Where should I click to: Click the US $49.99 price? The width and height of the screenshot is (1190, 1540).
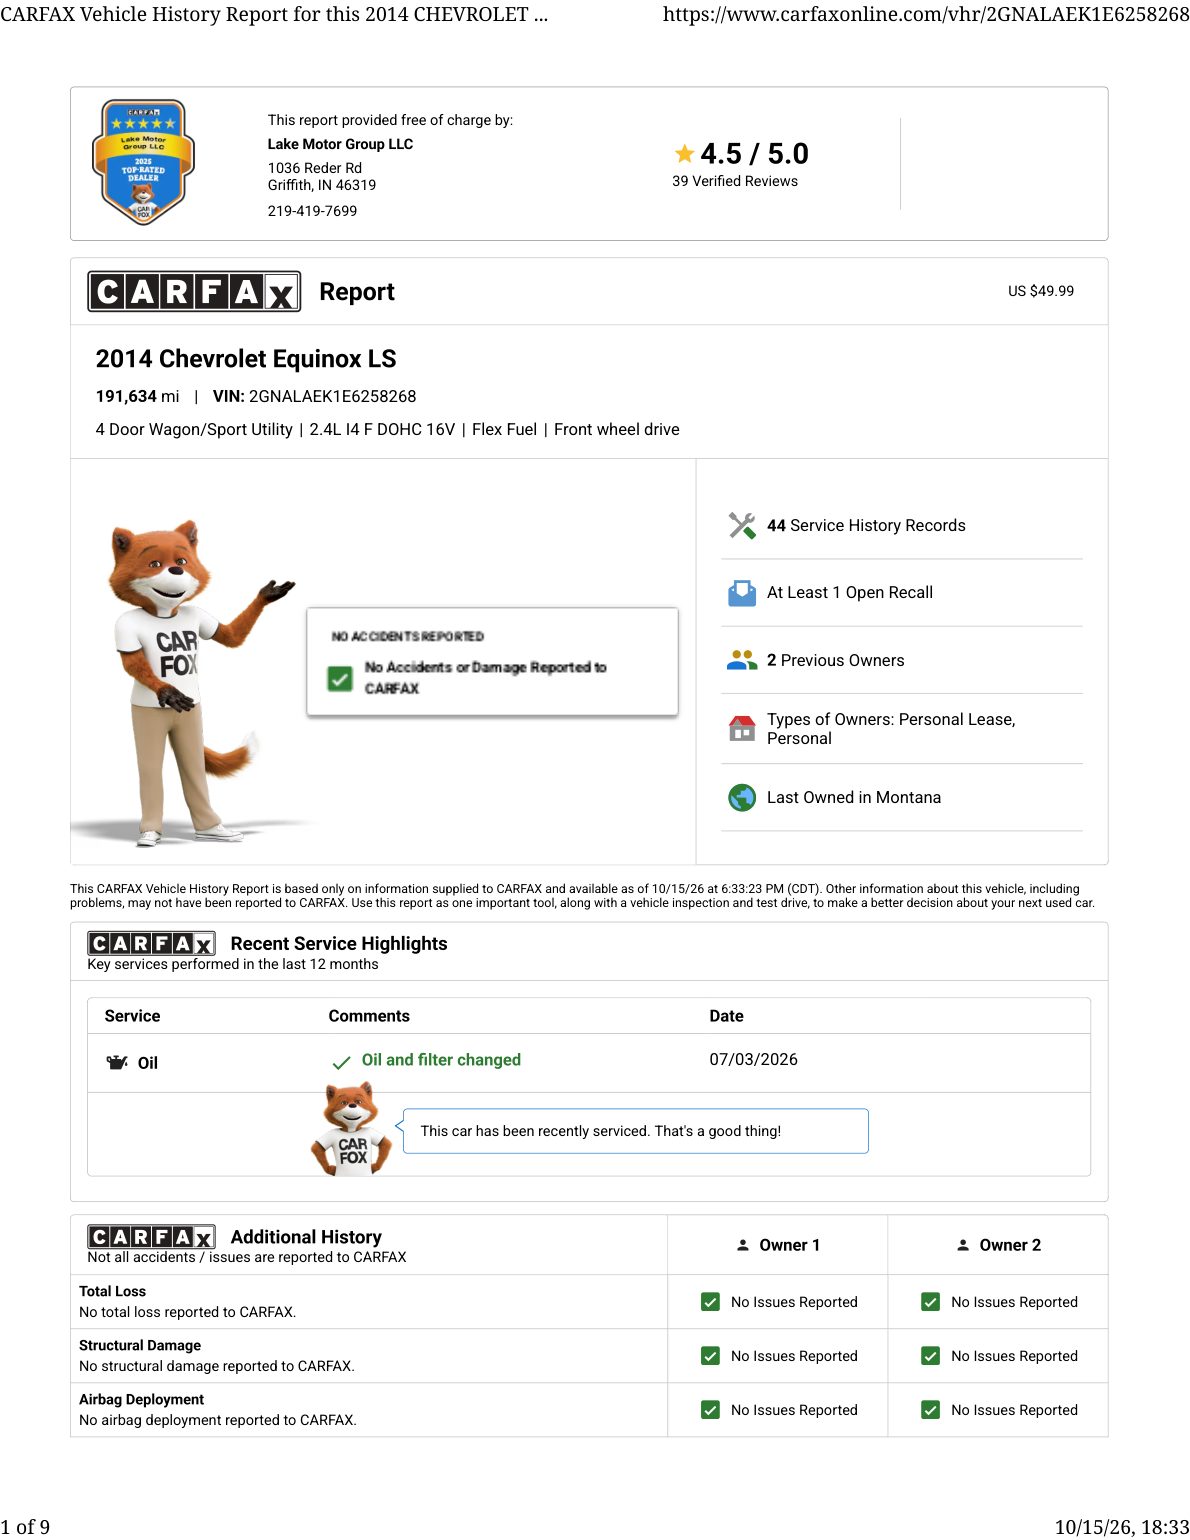coord(1041,291)
